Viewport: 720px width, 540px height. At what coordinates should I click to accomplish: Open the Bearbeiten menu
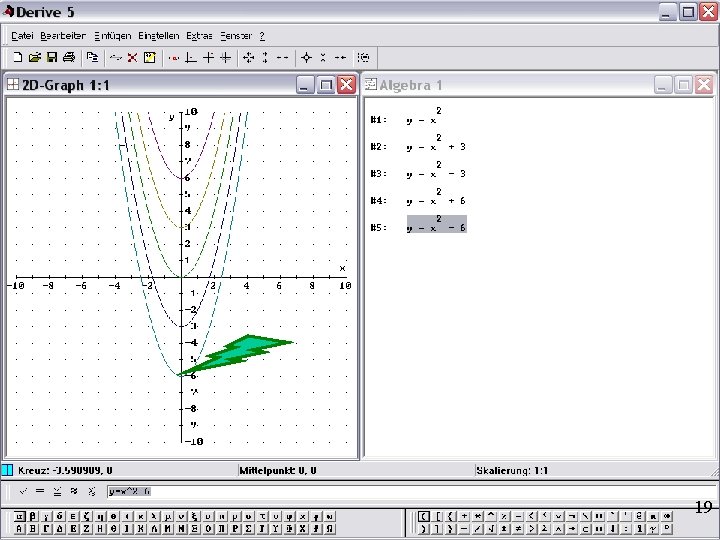63,36
